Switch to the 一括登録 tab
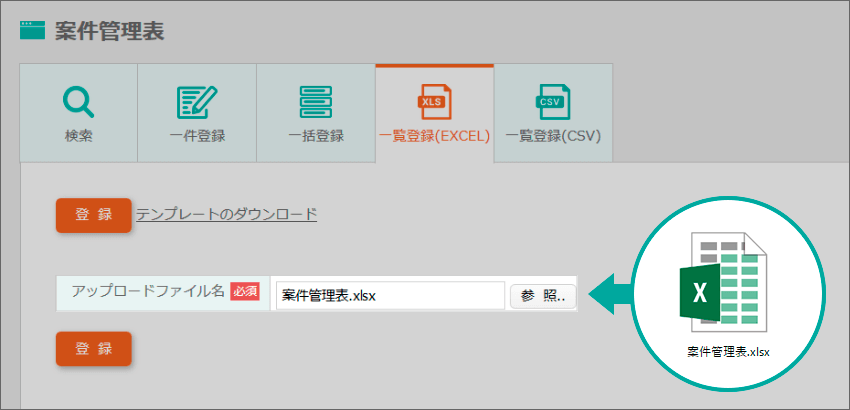Viewport: 850px width, 410px height. tap(316, 113)
